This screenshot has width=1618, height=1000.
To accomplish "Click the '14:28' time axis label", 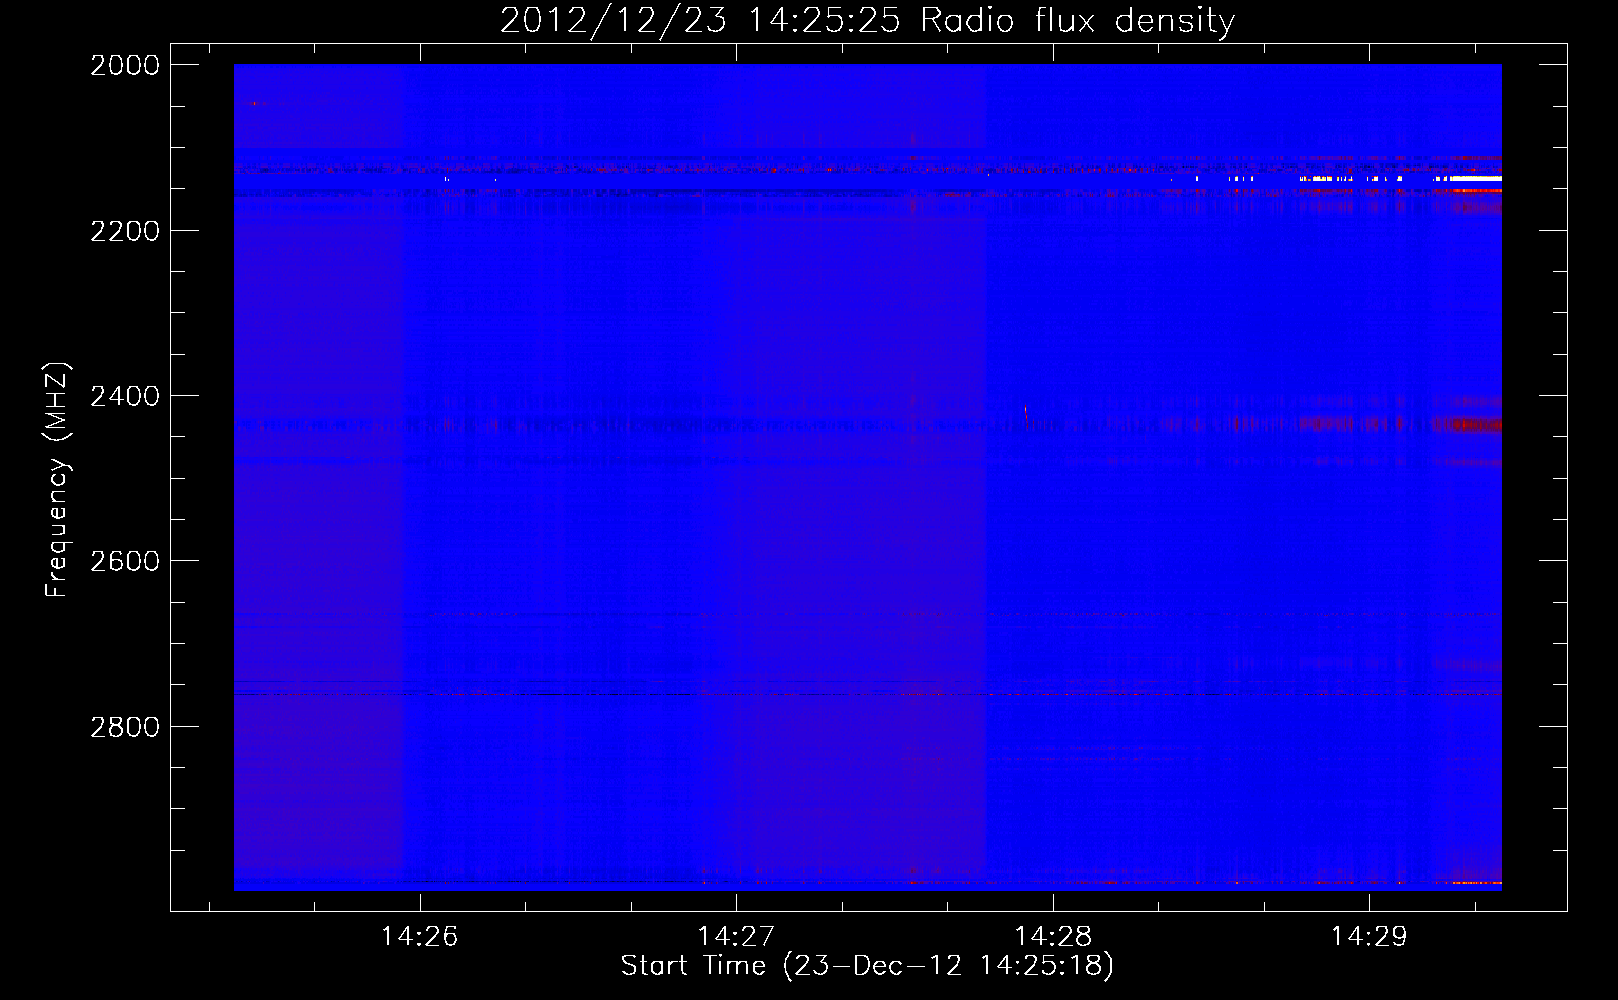I will point(1052,937).
